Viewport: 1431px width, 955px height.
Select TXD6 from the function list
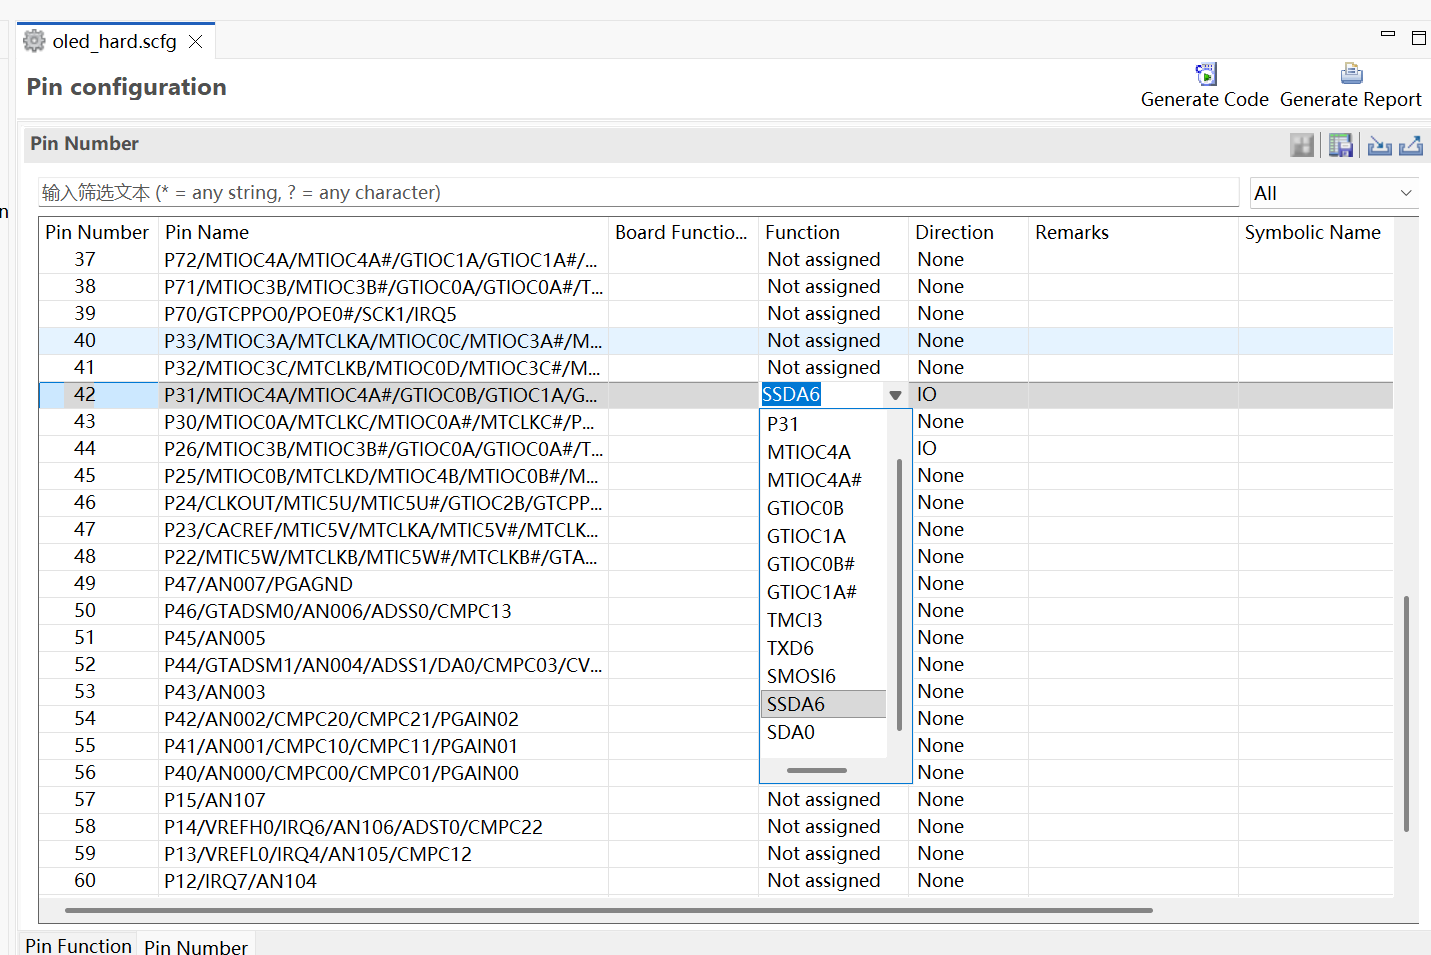824,648
